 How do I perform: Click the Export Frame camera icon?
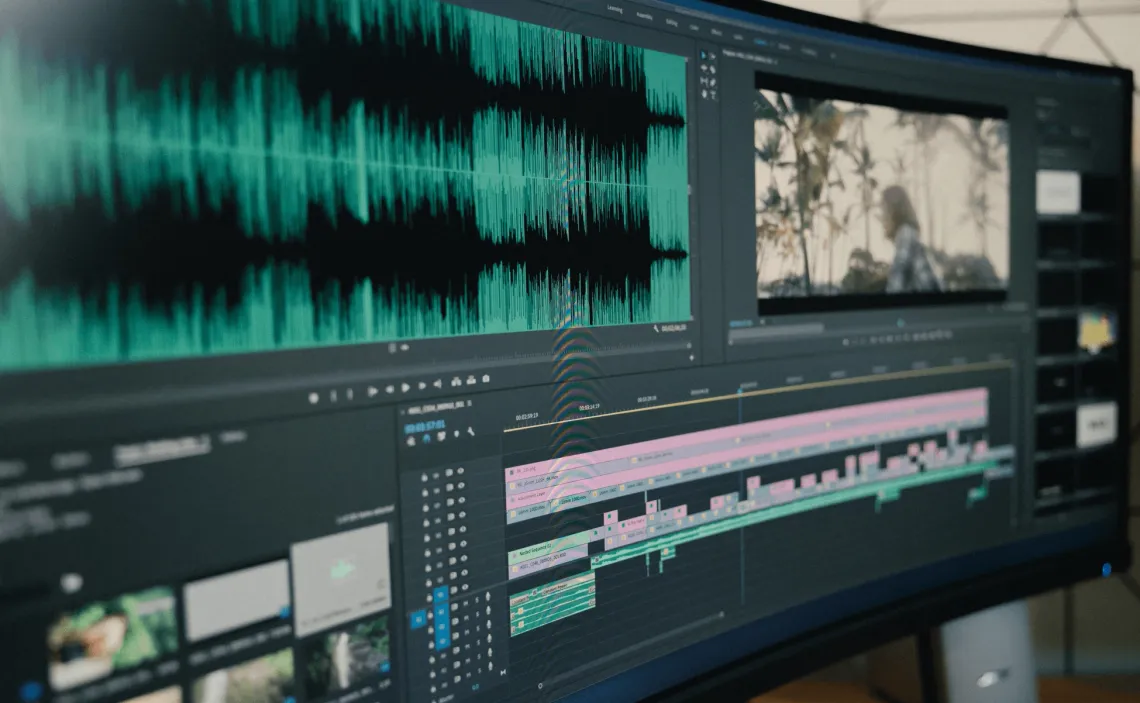pos(486,379)
